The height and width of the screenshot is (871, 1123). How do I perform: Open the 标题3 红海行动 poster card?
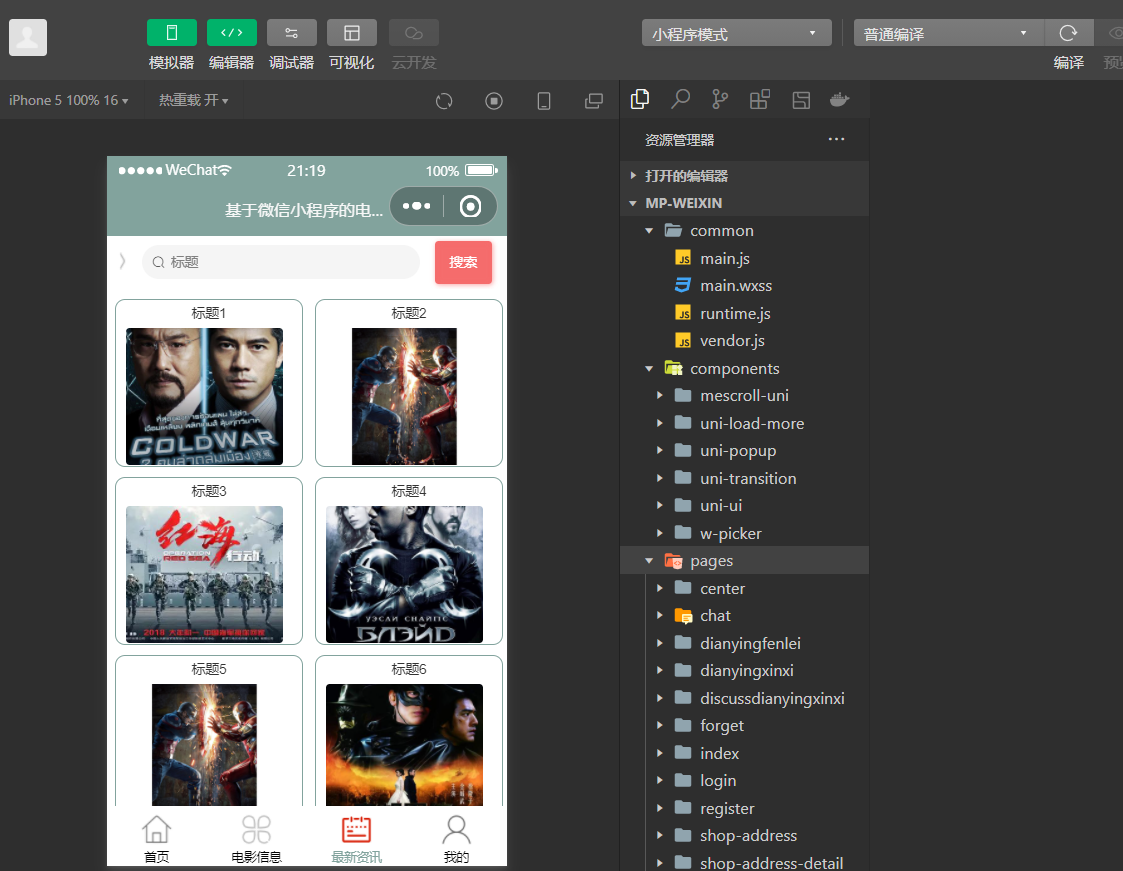point(209,561)
